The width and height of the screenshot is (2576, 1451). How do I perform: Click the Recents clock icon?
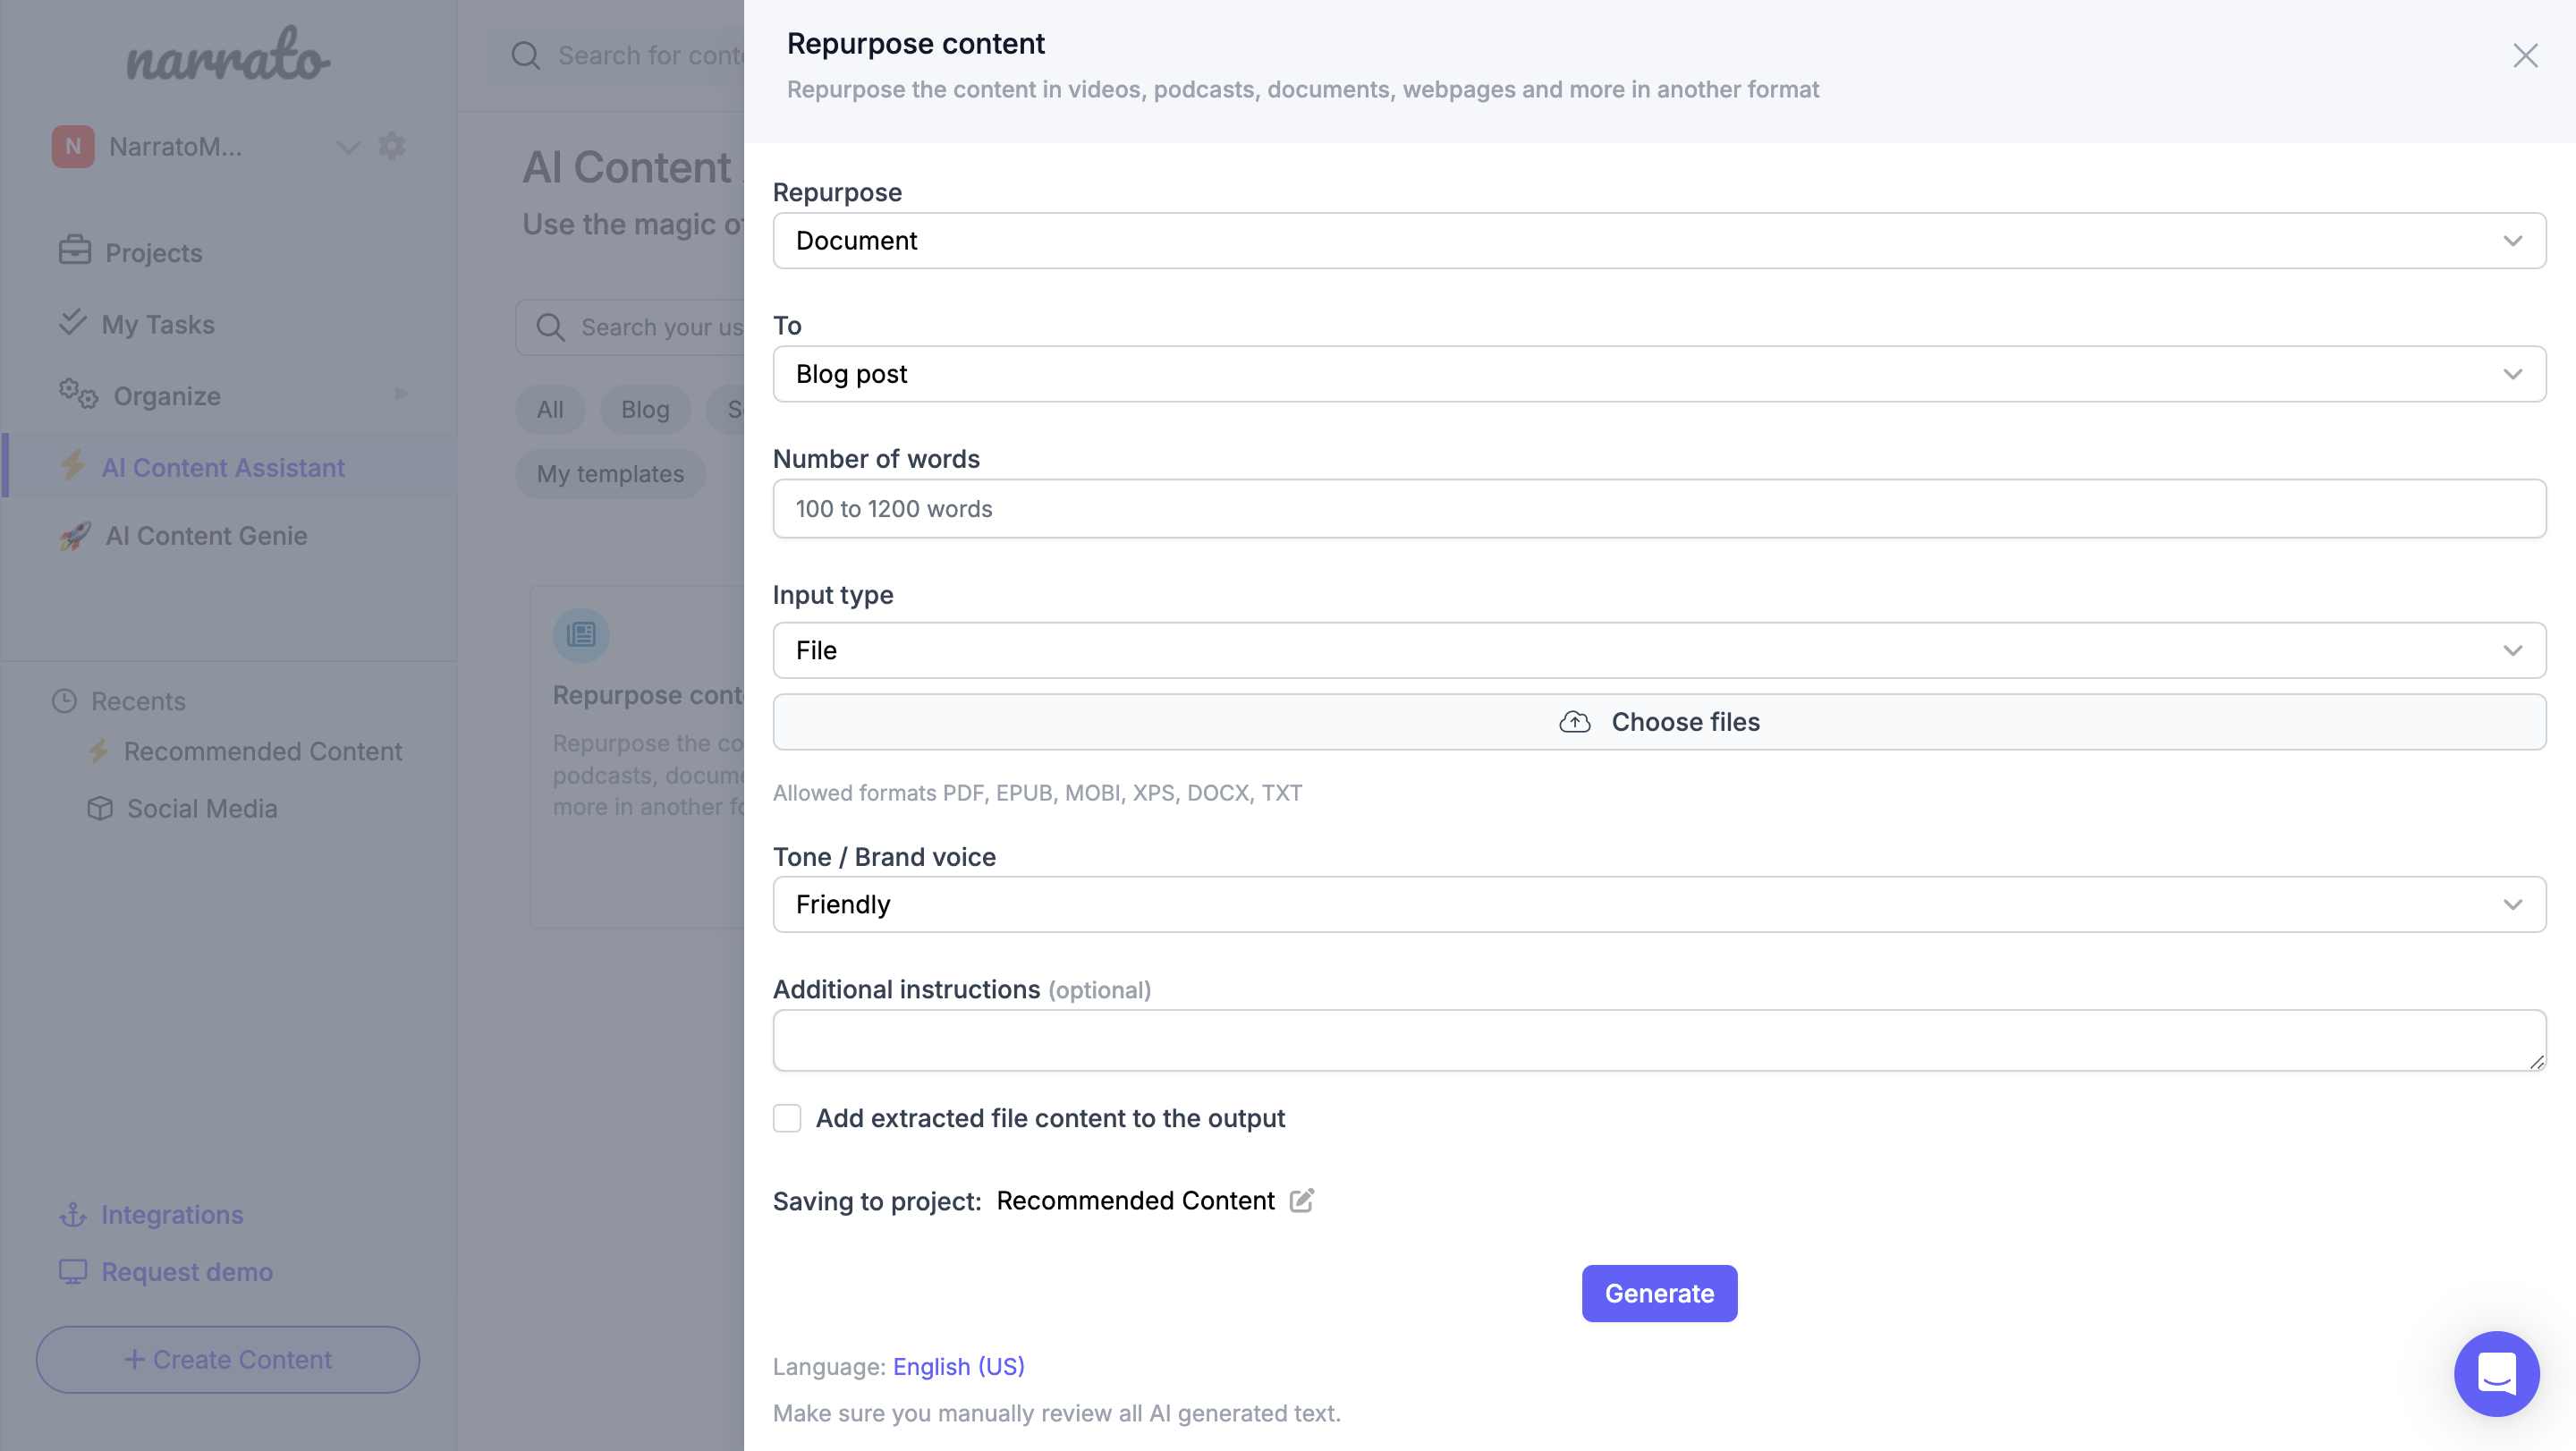click(x=64, y=701)
